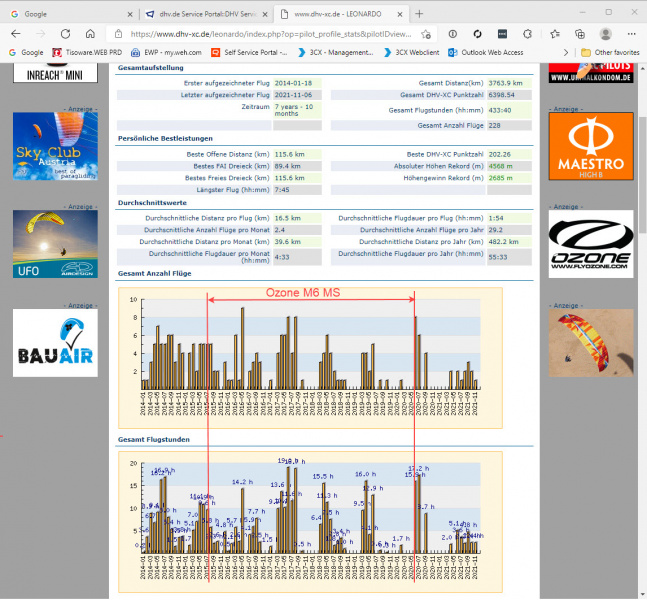View site information lock icon
The height and width of the screenshot is (600, 647).
point(118,34)
